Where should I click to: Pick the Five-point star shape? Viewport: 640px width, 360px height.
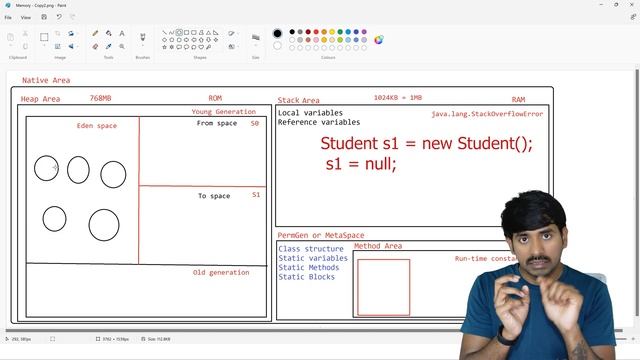click(164, 47)
